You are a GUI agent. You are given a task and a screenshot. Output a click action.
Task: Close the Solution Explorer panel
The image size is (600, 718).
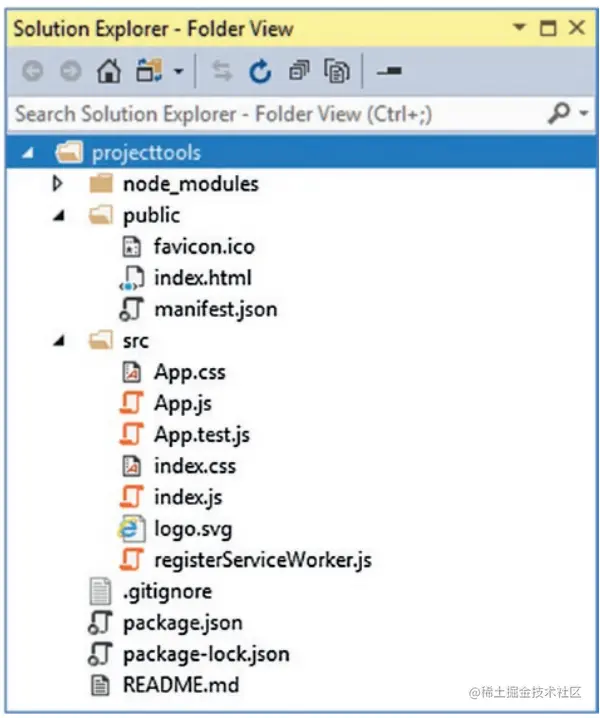(577, 27)
